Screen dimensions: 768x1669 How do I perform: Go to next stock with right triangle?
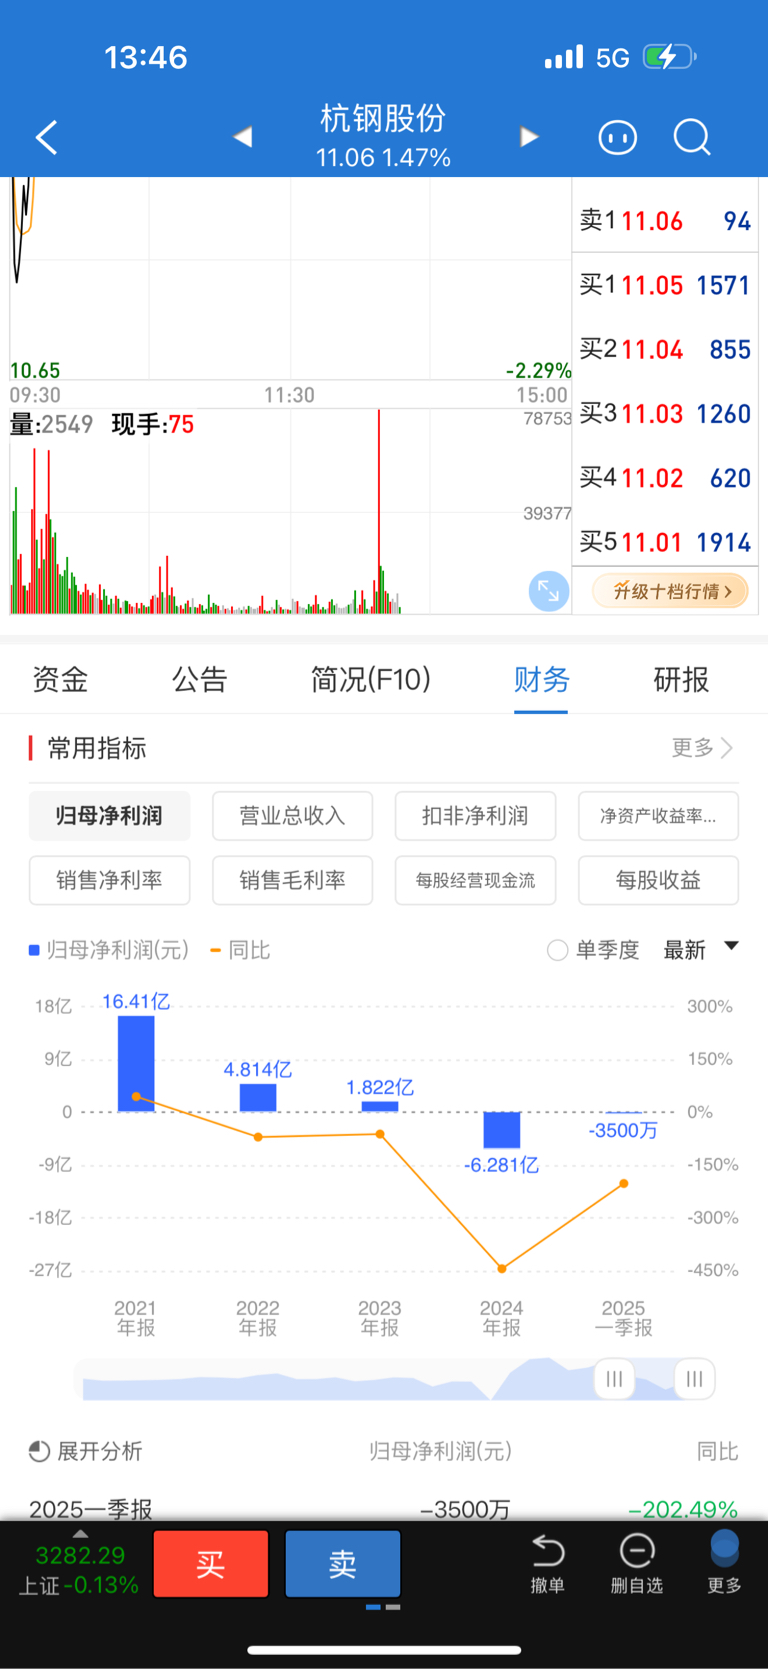[529, 137]
